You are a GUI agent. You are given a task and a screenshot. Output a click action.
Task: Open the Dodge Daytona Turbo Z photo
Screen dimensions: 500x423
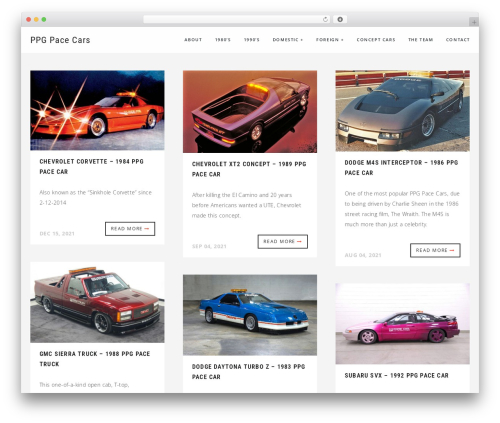point(250,315)
